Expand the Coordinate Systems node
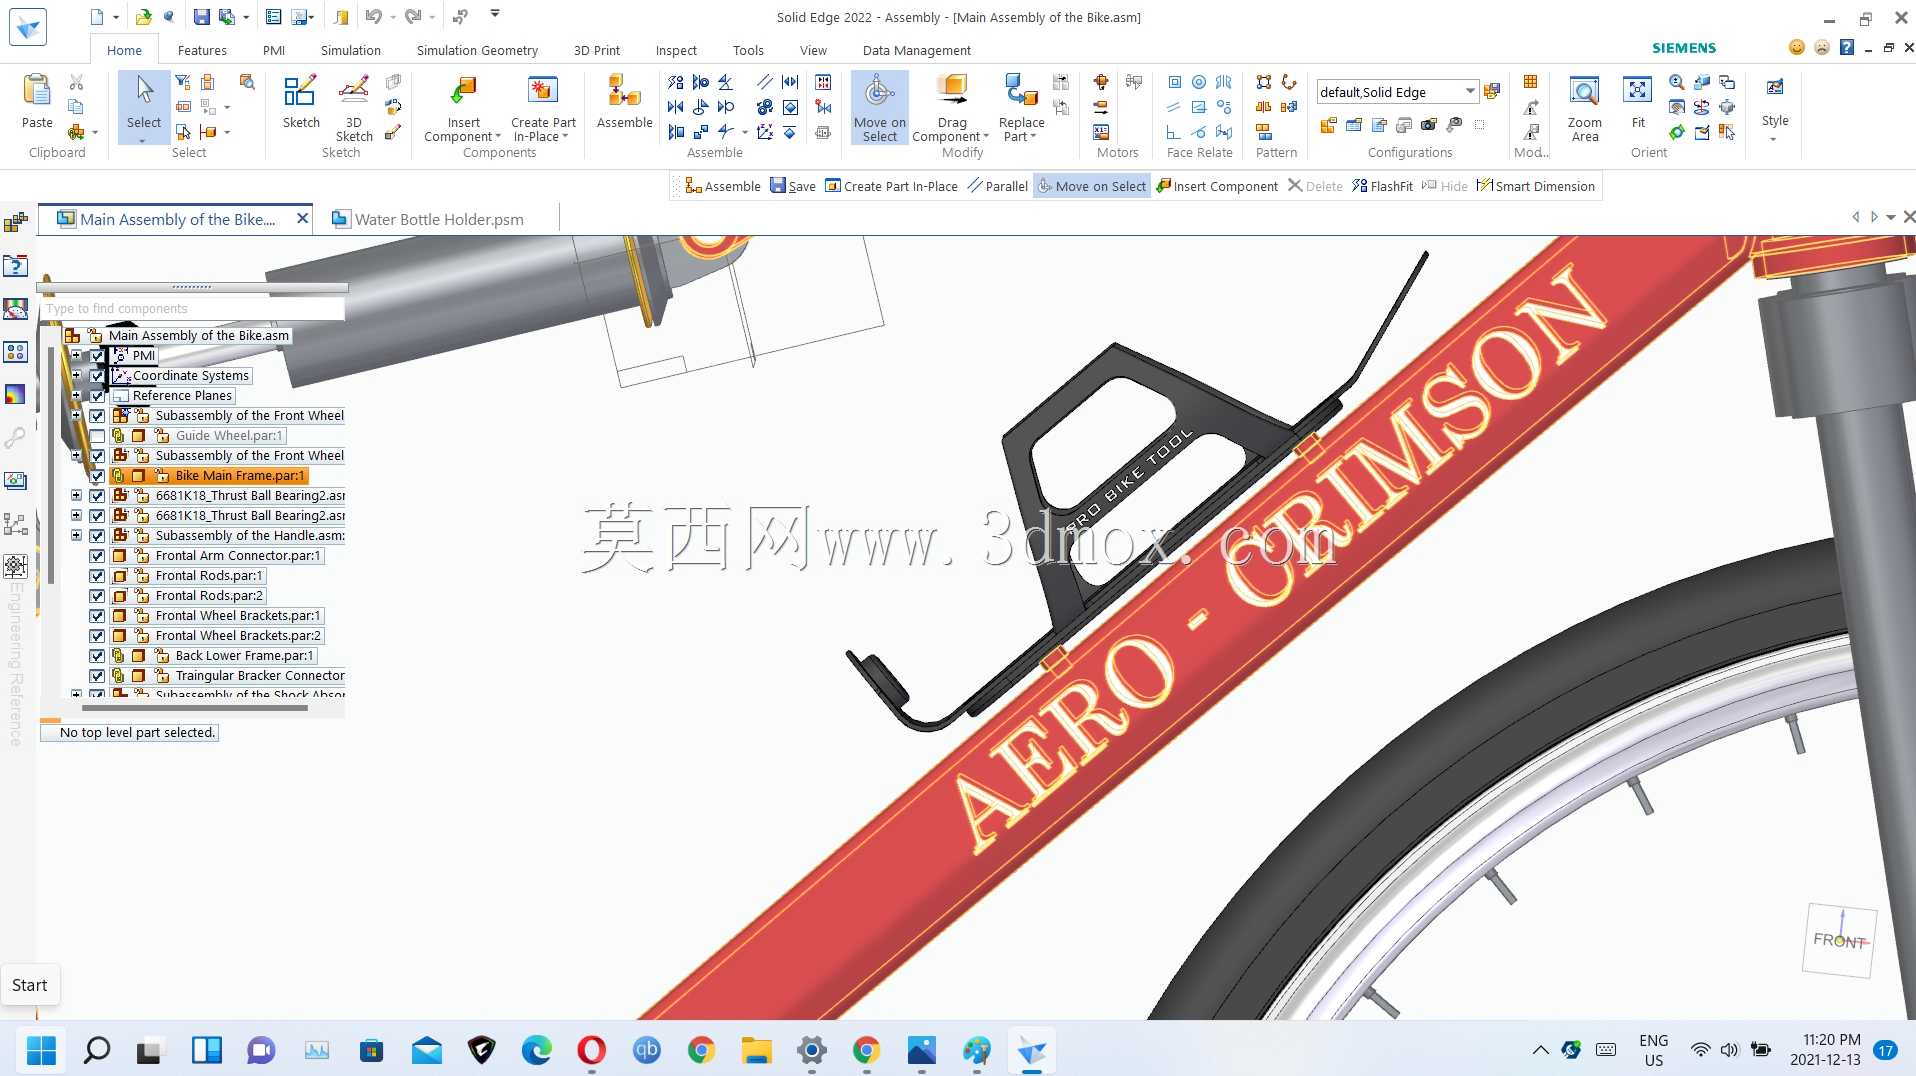Image resolution: width=1916 pixels, height=1076 pixels. (76, 375)
